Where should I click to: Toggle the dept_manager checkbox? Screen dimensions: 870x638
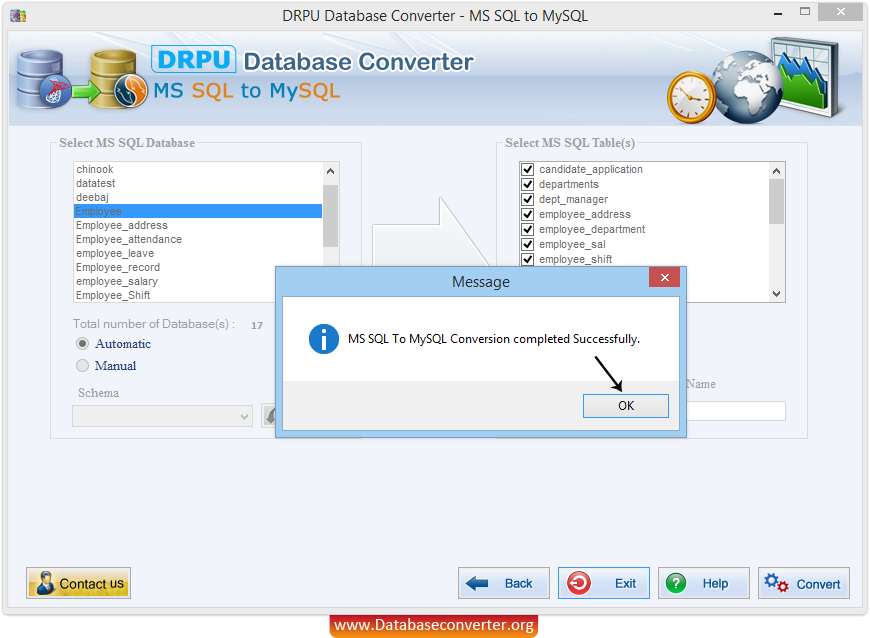tap(527, 199)
